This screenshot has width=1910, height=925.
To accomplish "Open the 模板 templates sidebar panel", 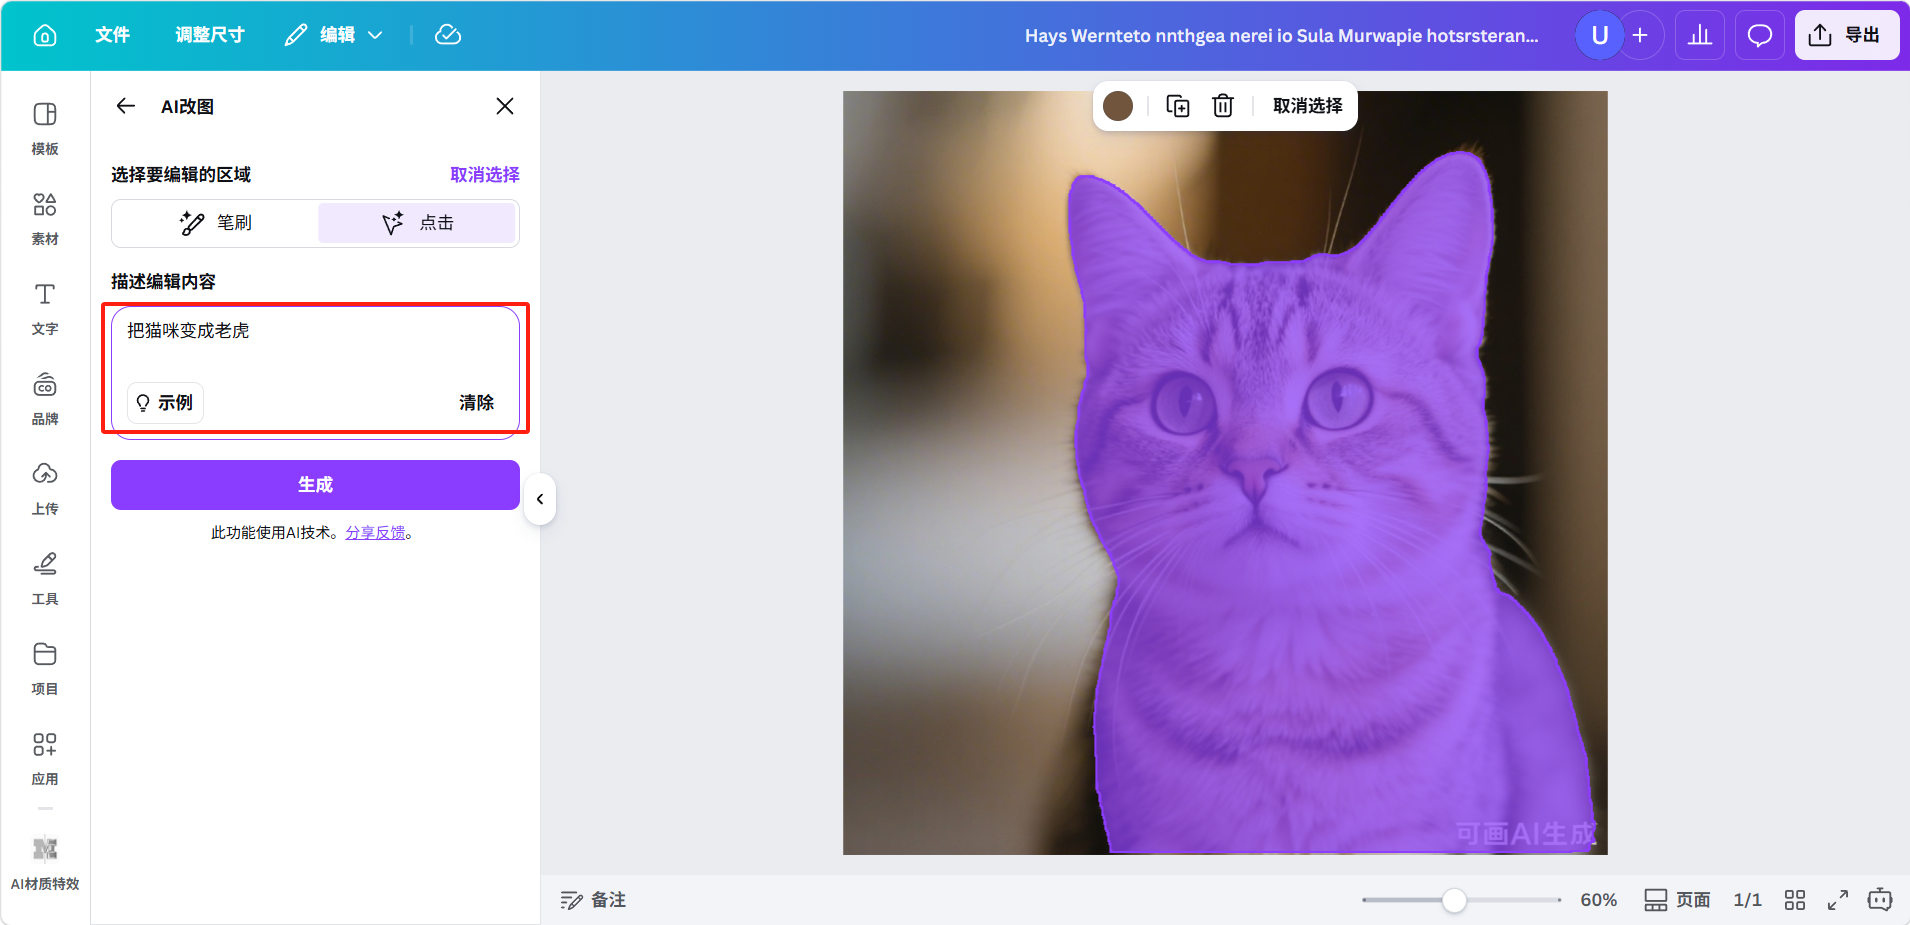I will click(45, 128).
